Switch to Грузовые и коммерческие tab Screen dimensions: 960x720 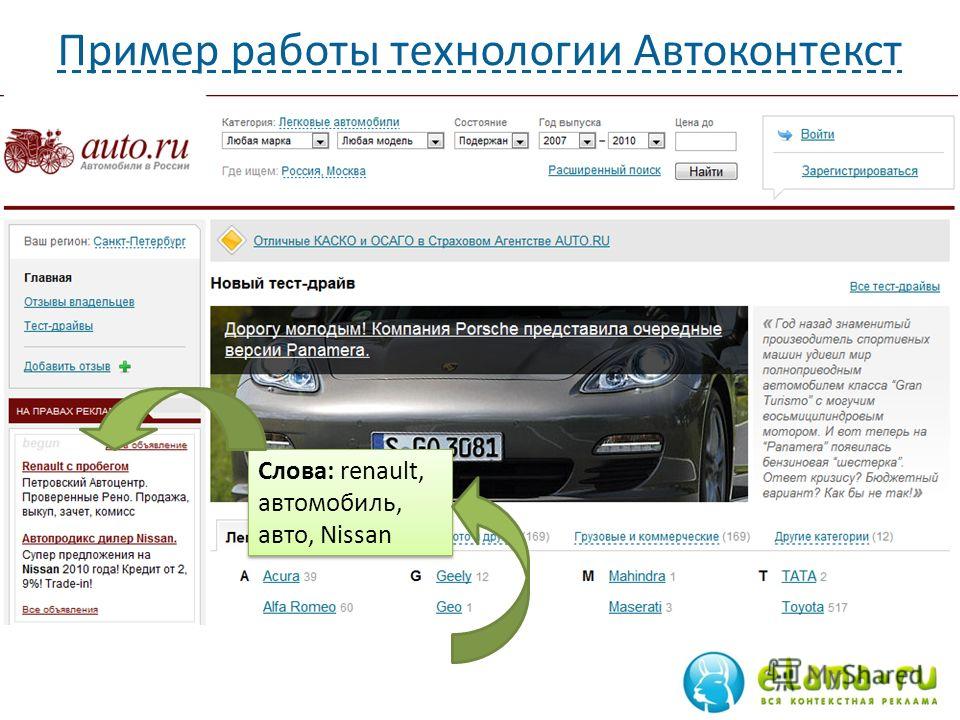(647, 536)
